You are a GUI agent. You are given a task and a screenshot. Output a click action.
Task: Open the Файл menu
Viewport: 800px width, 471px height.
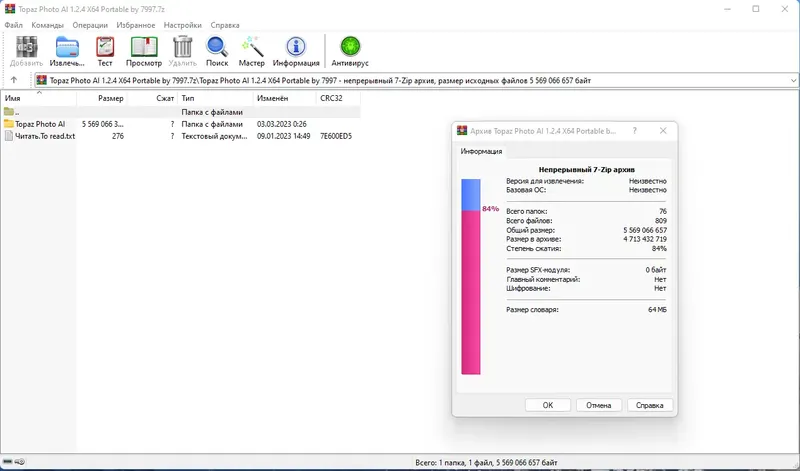coord(14,25)
